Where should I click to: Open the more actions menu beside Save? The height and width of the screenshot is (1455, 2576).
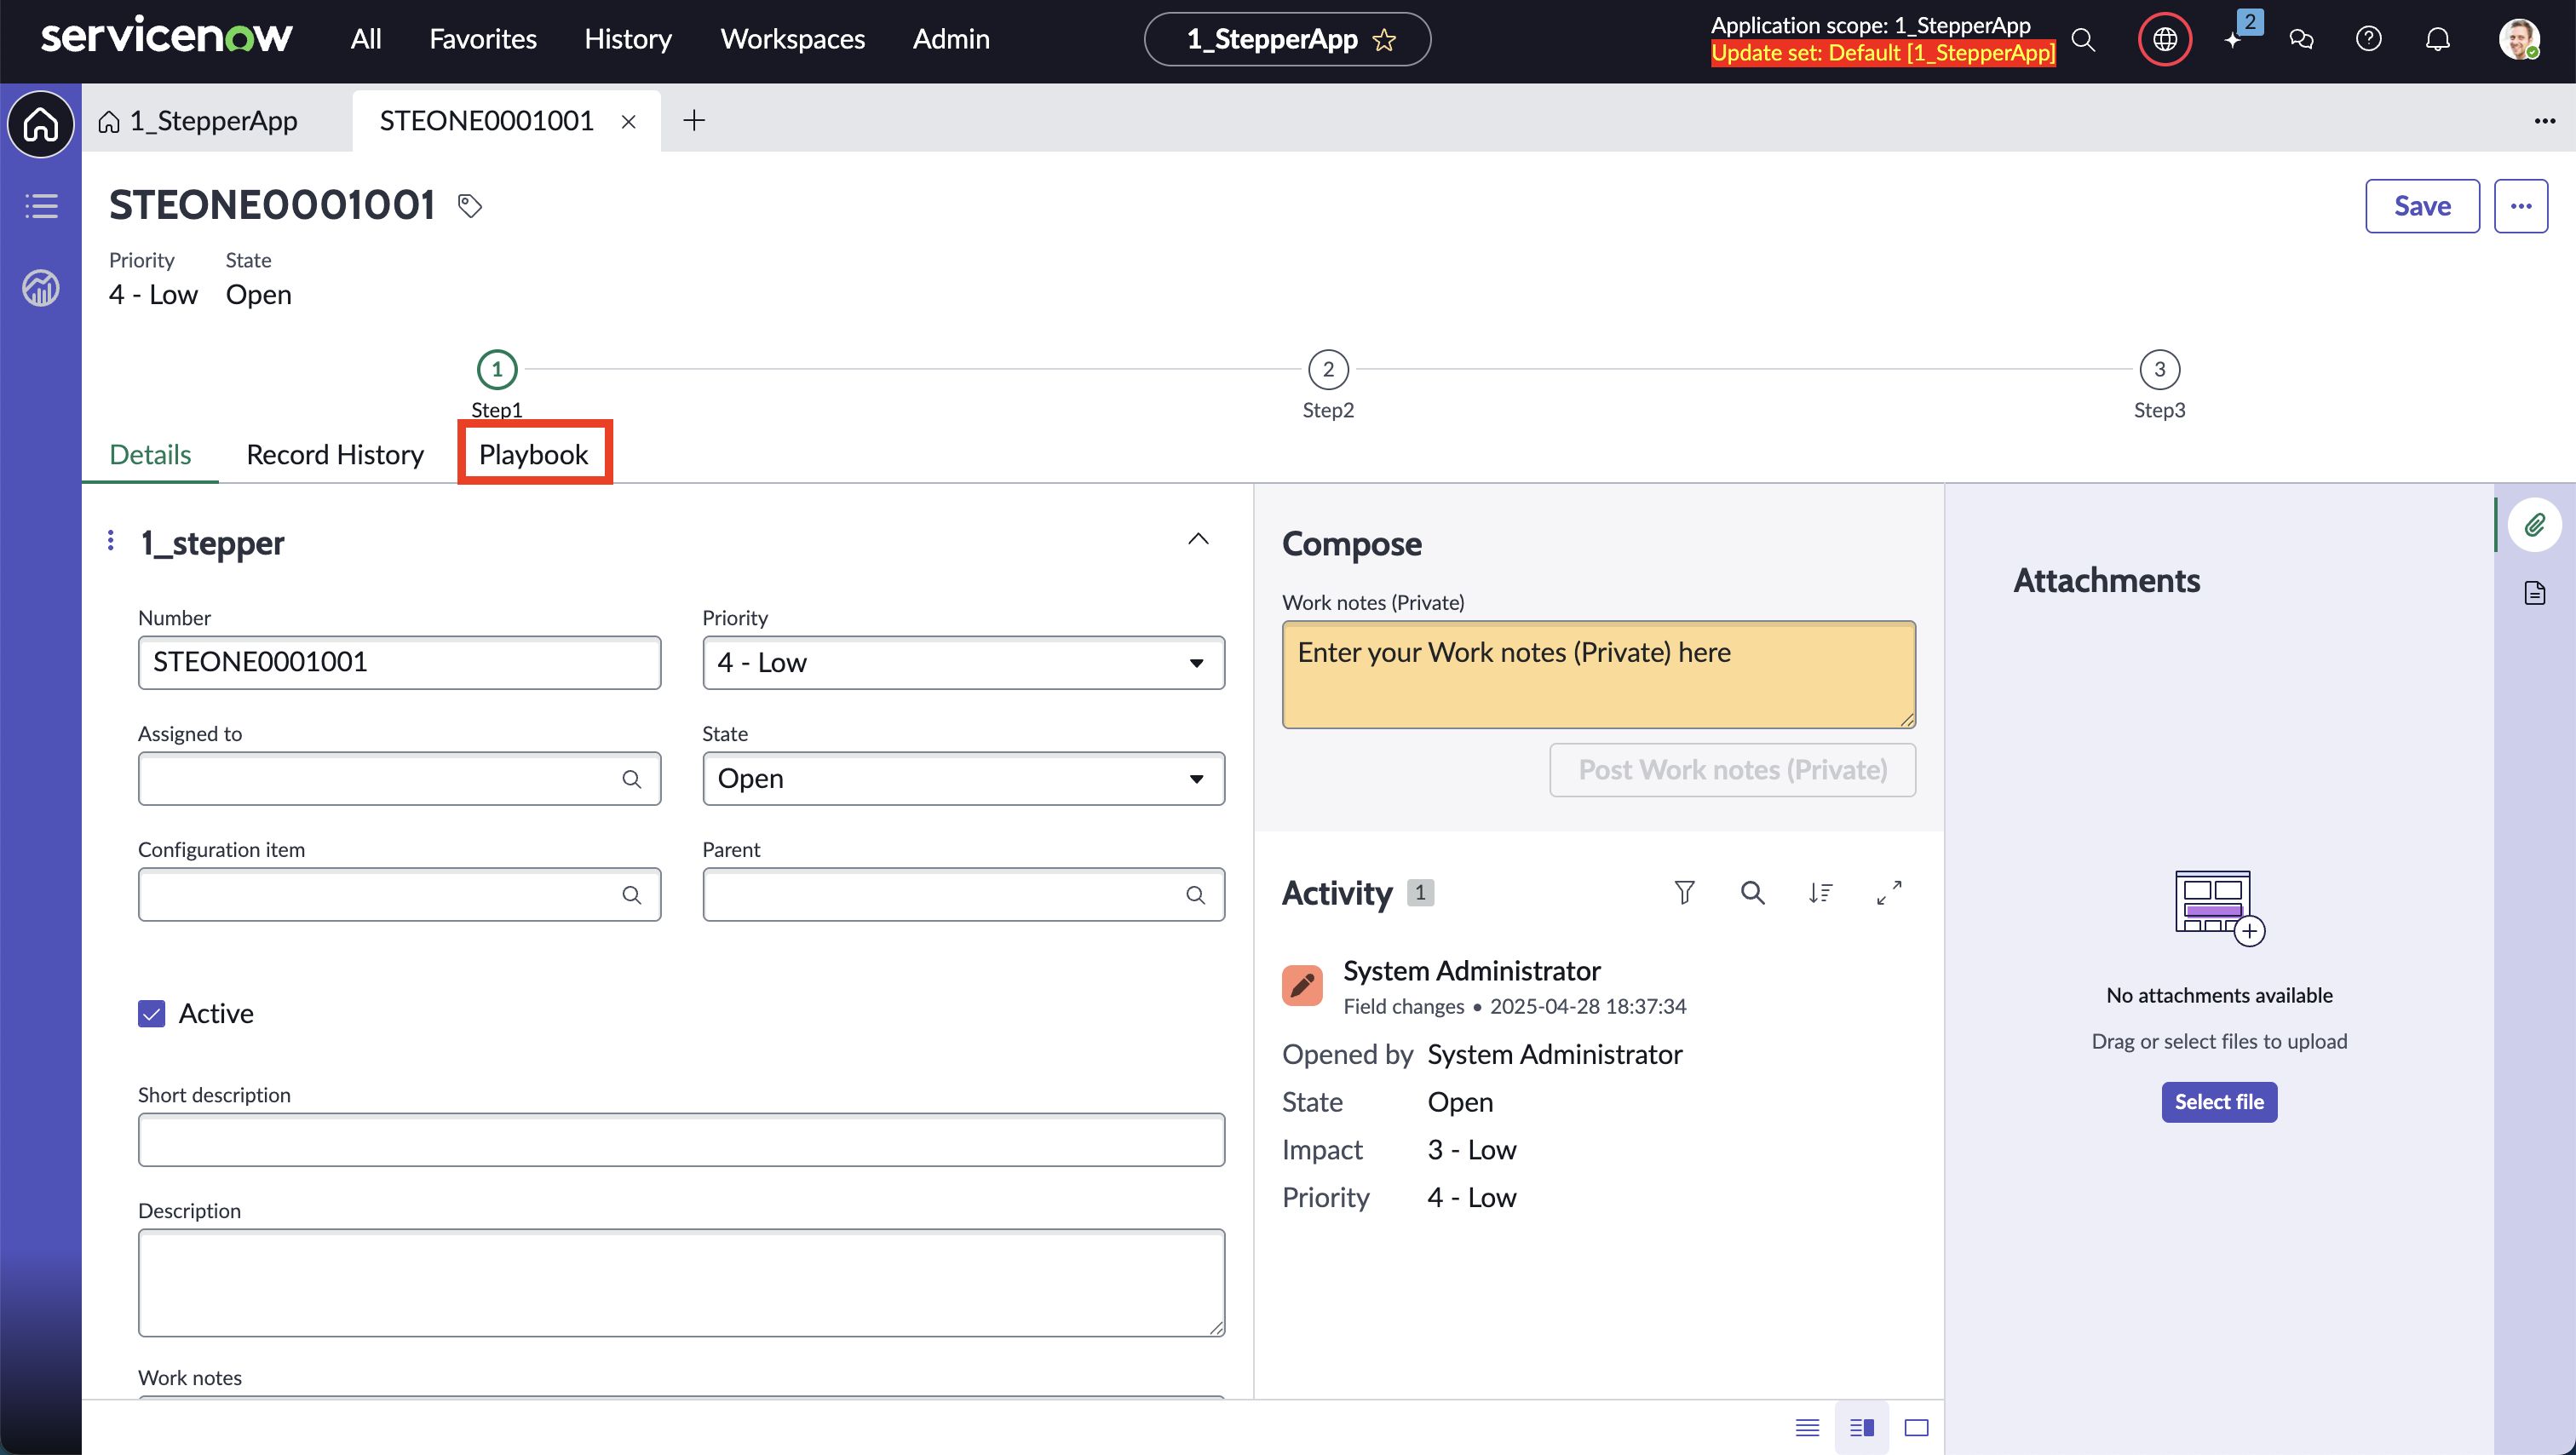(2520, 206)
